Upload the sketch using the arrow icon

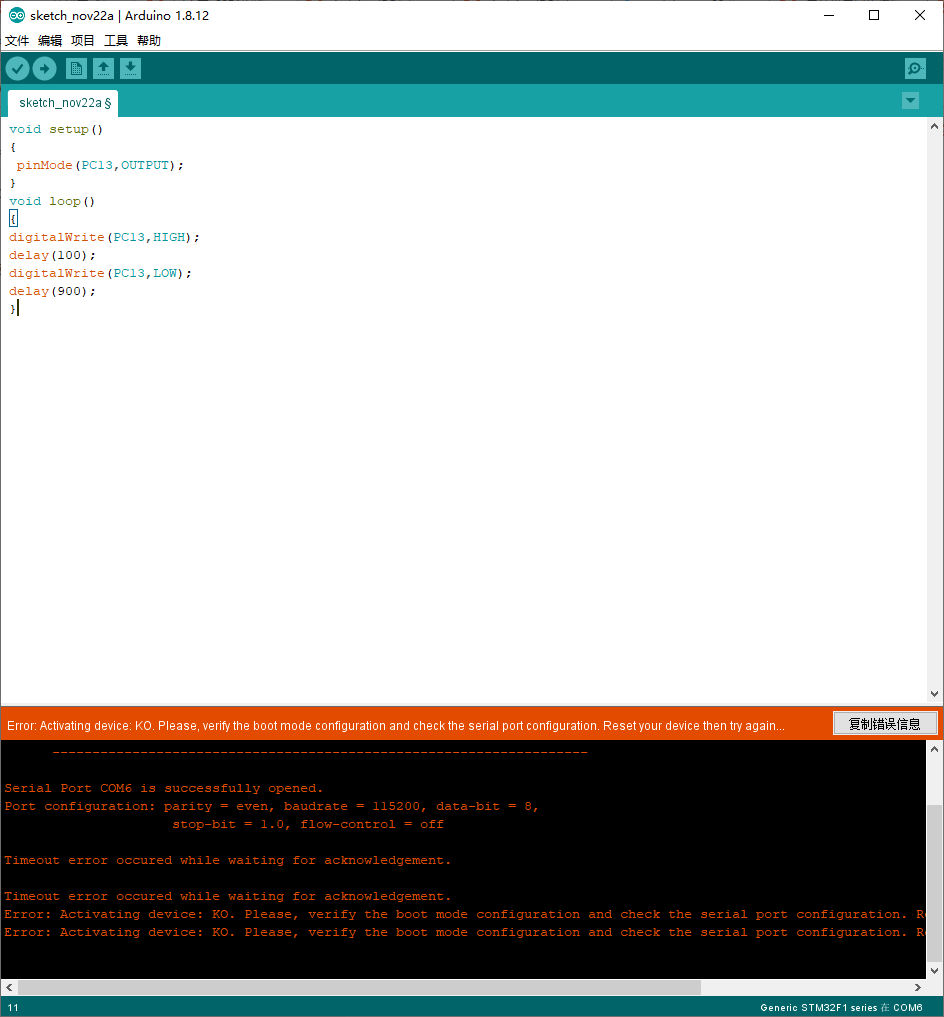coord(44,68)
